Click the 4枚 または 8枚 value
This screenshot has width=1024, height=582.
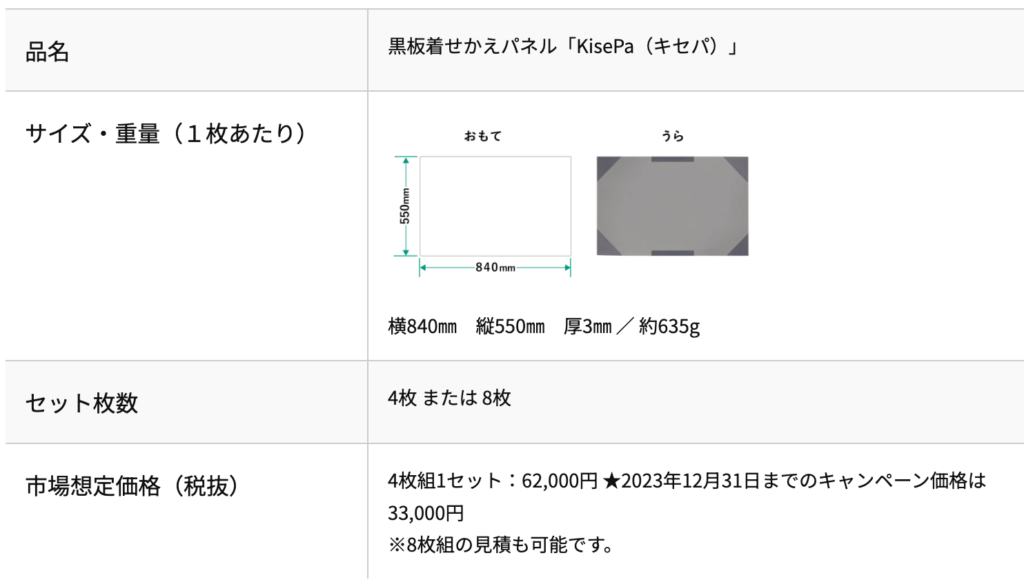(449, 398)
